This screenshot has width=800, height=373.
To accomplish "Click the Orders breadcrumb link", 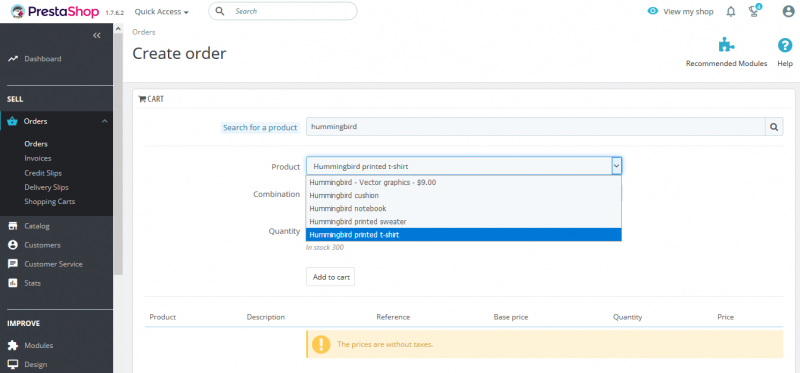I will click(144, 32).
